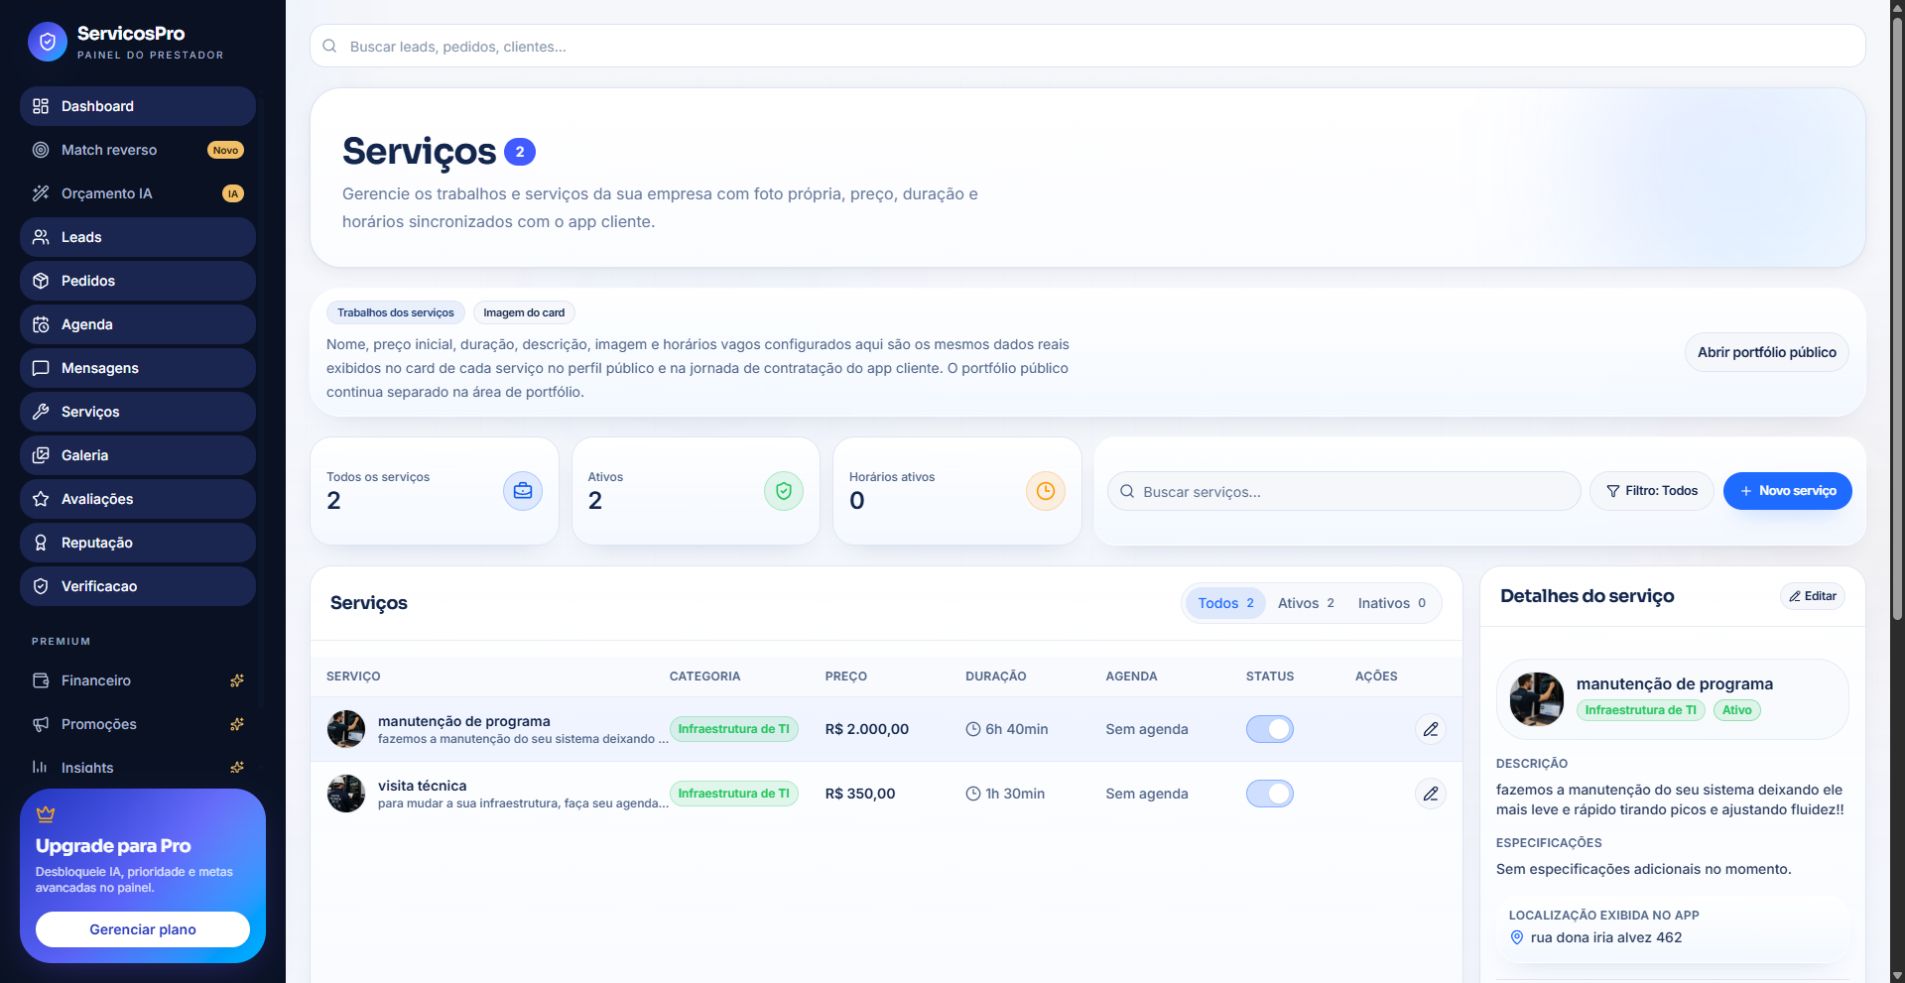This screenshot has height=983, width=1905.
Task: Open the Filtro: Todos filter dropdown
Action: [x=1652, y=491]
